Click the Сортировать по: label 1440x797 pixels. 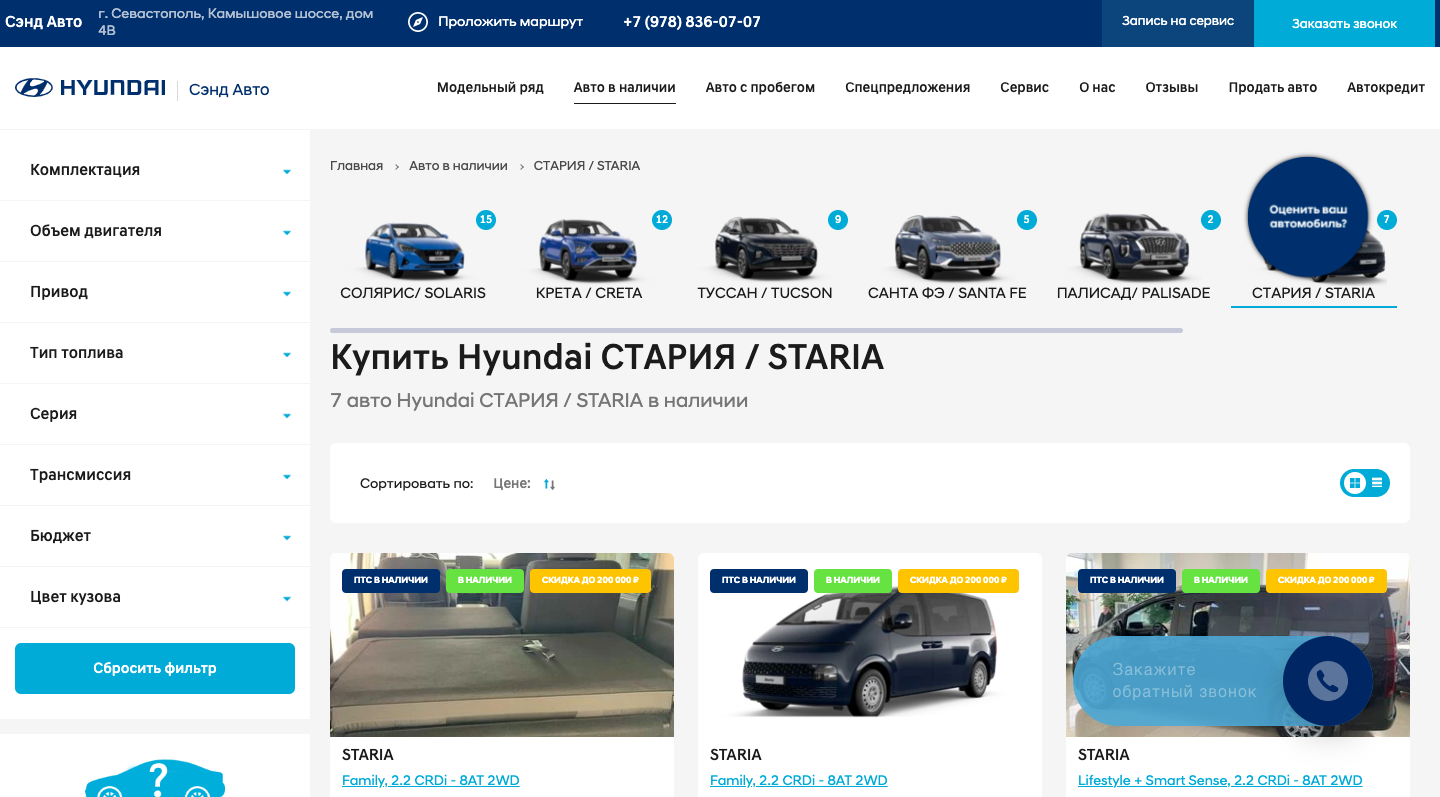click(417, 484)
